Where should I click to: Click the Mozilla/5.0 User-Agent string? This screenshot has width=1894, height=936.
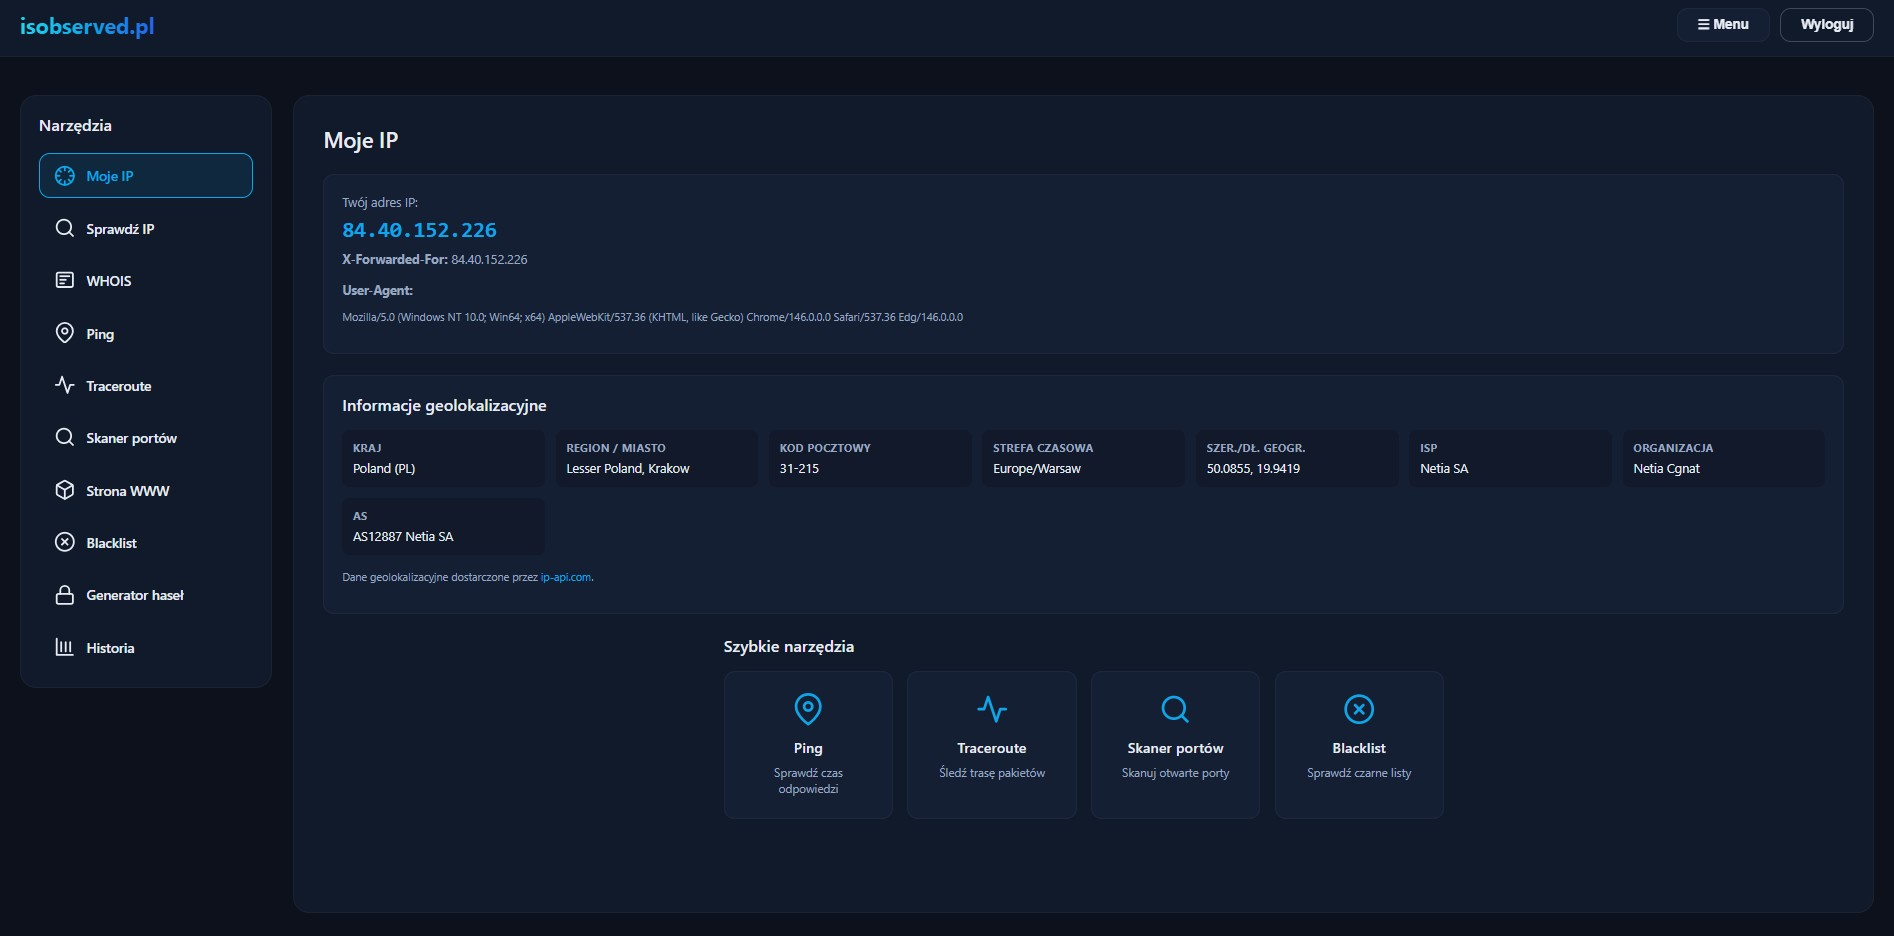[652, 317]
